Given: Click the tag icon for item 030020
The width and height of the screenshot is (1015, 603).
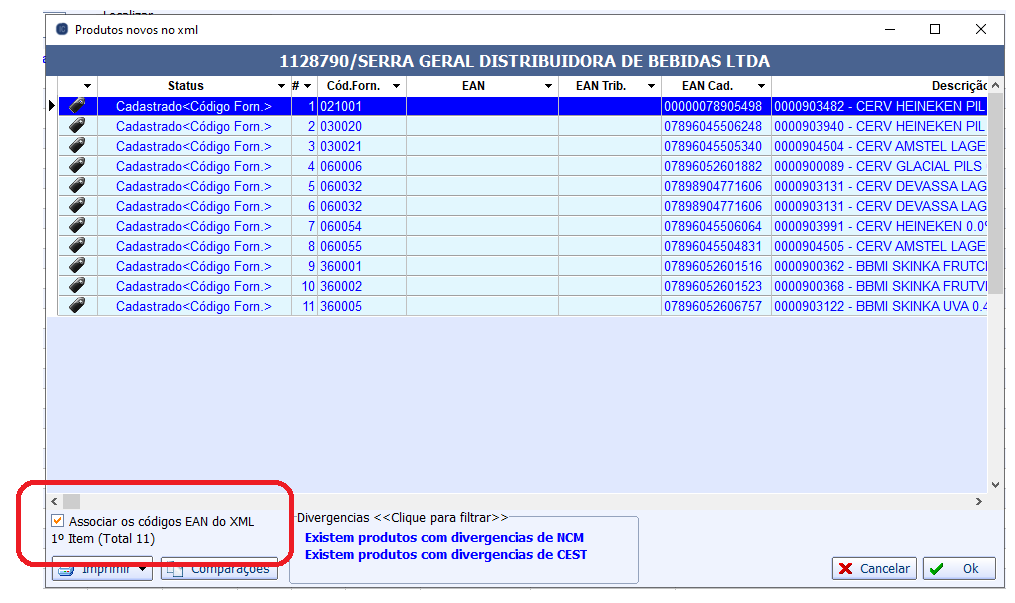Looking at the screenshot, I should [77, 126].
